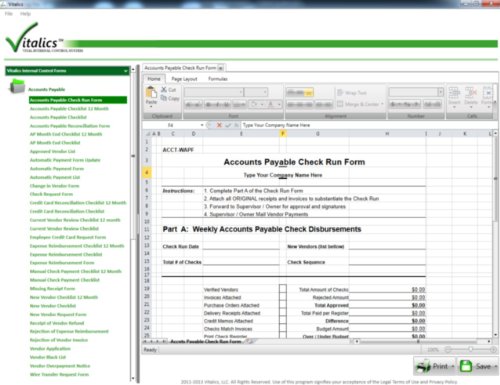Viewport: 500px width, 385px height.
Task: Open the font size combo box
Action: pyautogui.click(x=256, y=92)
